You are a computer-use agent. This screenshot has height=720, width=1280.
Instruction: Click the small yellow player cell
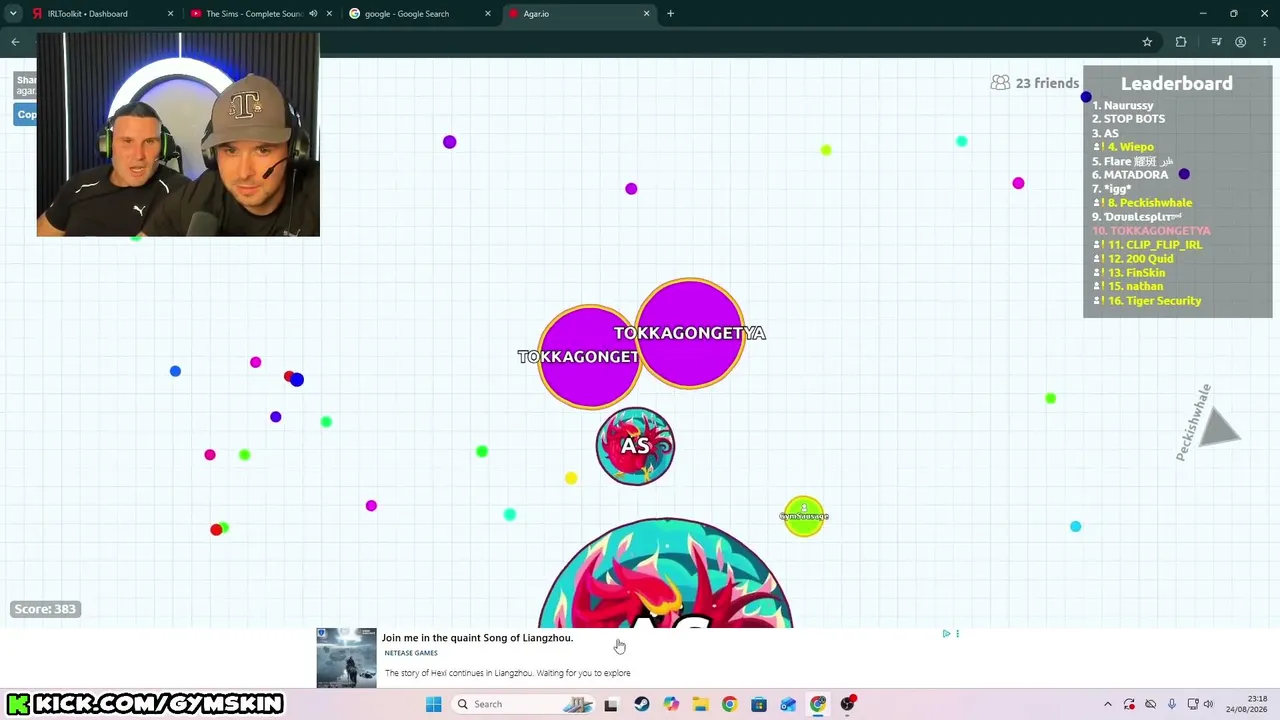click(804, 516)
